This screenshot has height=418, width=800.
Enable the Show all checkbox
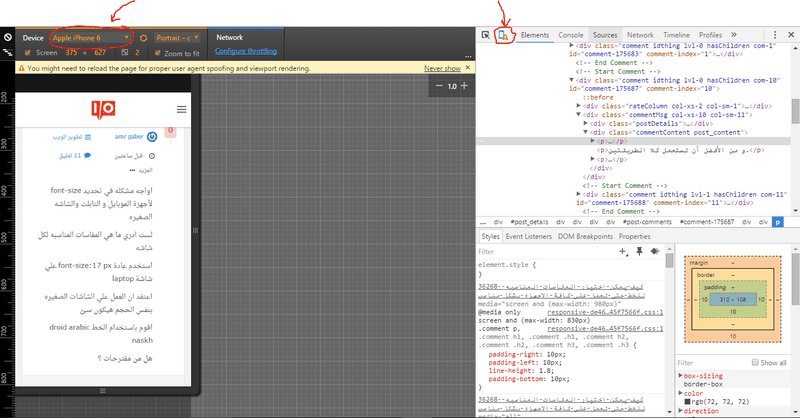(755, 362)
